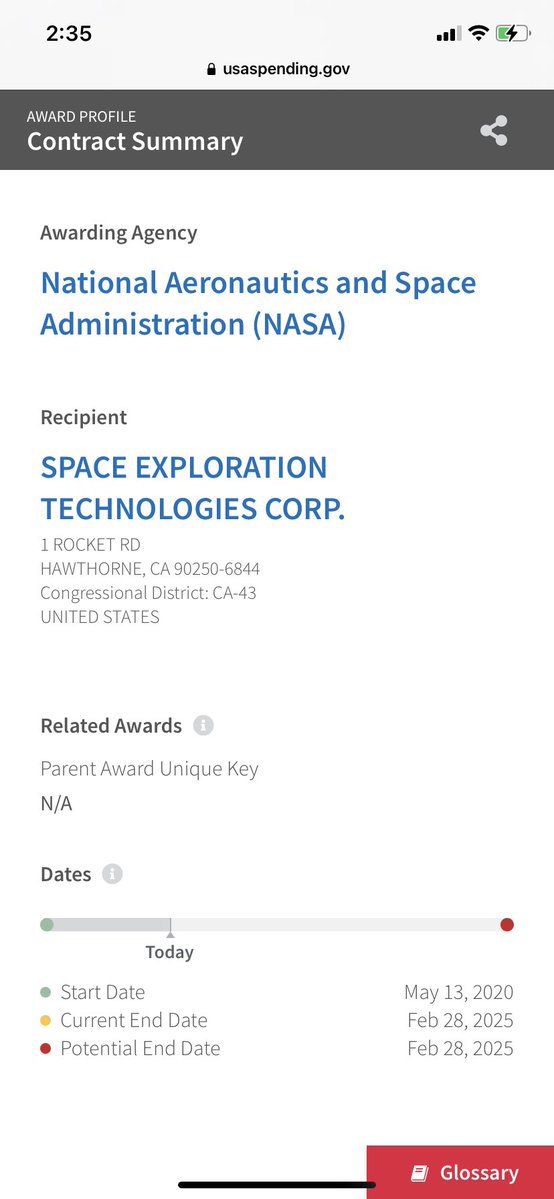Image resolution: width=554 pixels, height=1199 pixels.
Task: Open the National Aeronautics and Space Administration link
Action: [258, 304]
